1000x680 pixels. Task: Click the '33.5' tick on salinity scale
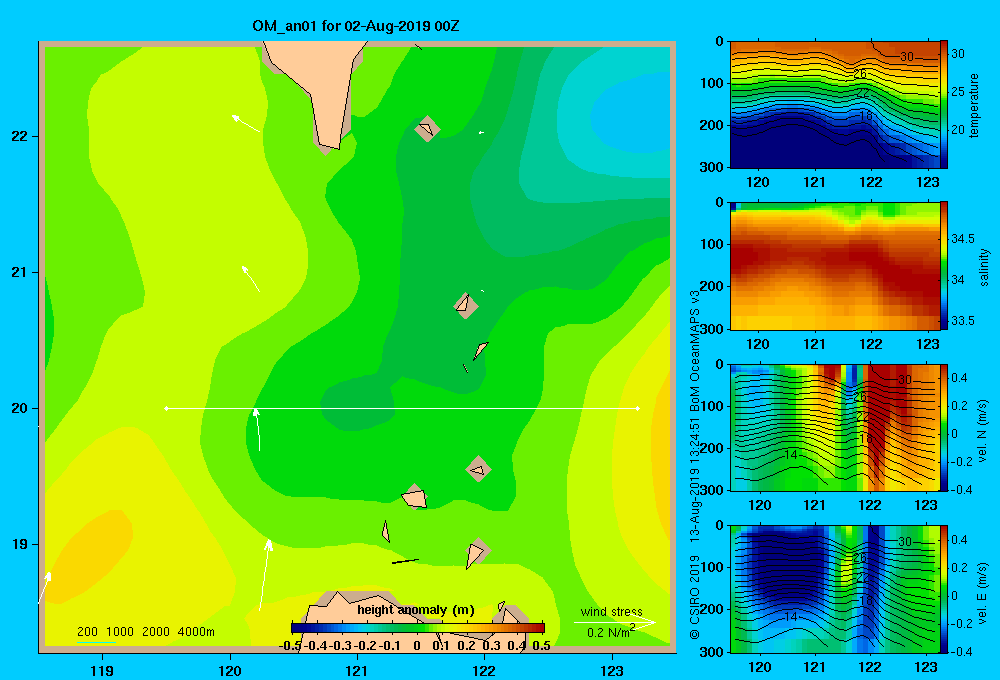point(963,320)
